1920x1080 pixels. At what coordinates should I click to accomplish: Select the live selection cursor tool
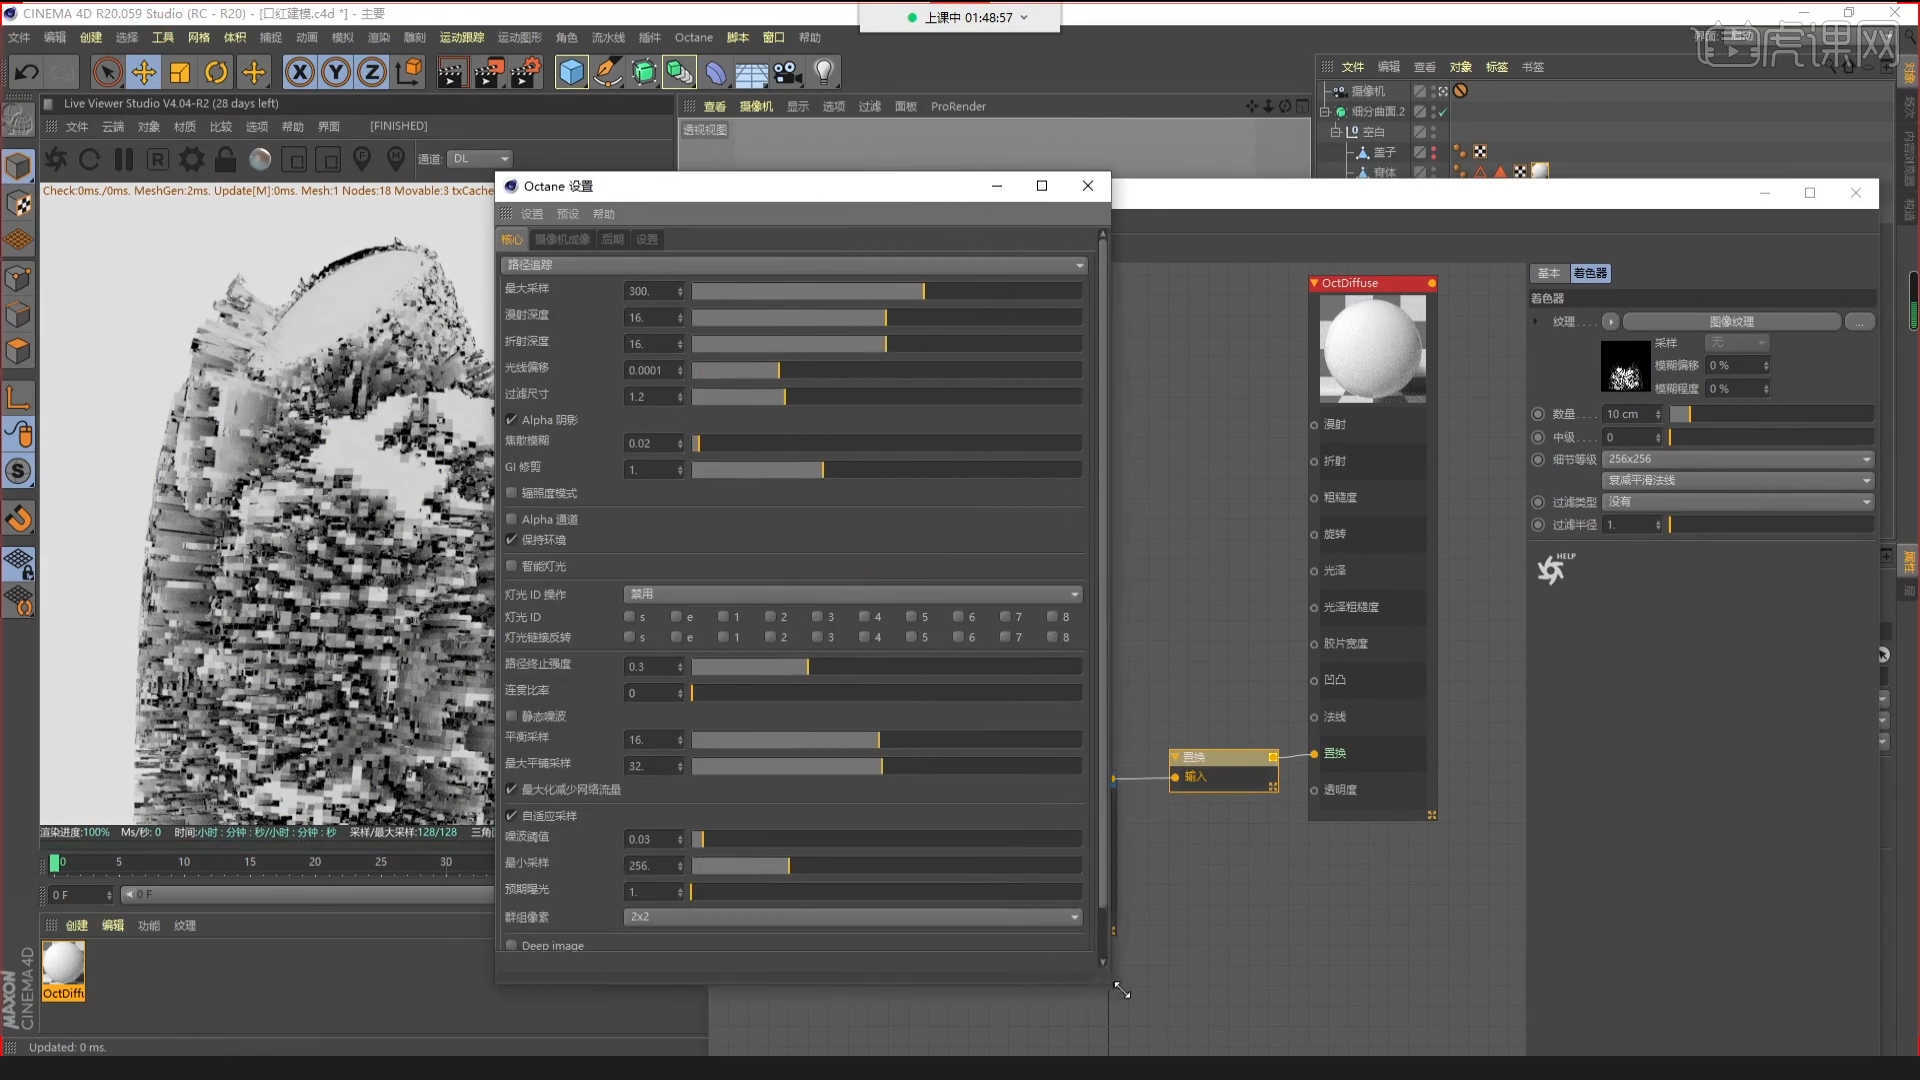coord(107,72)
